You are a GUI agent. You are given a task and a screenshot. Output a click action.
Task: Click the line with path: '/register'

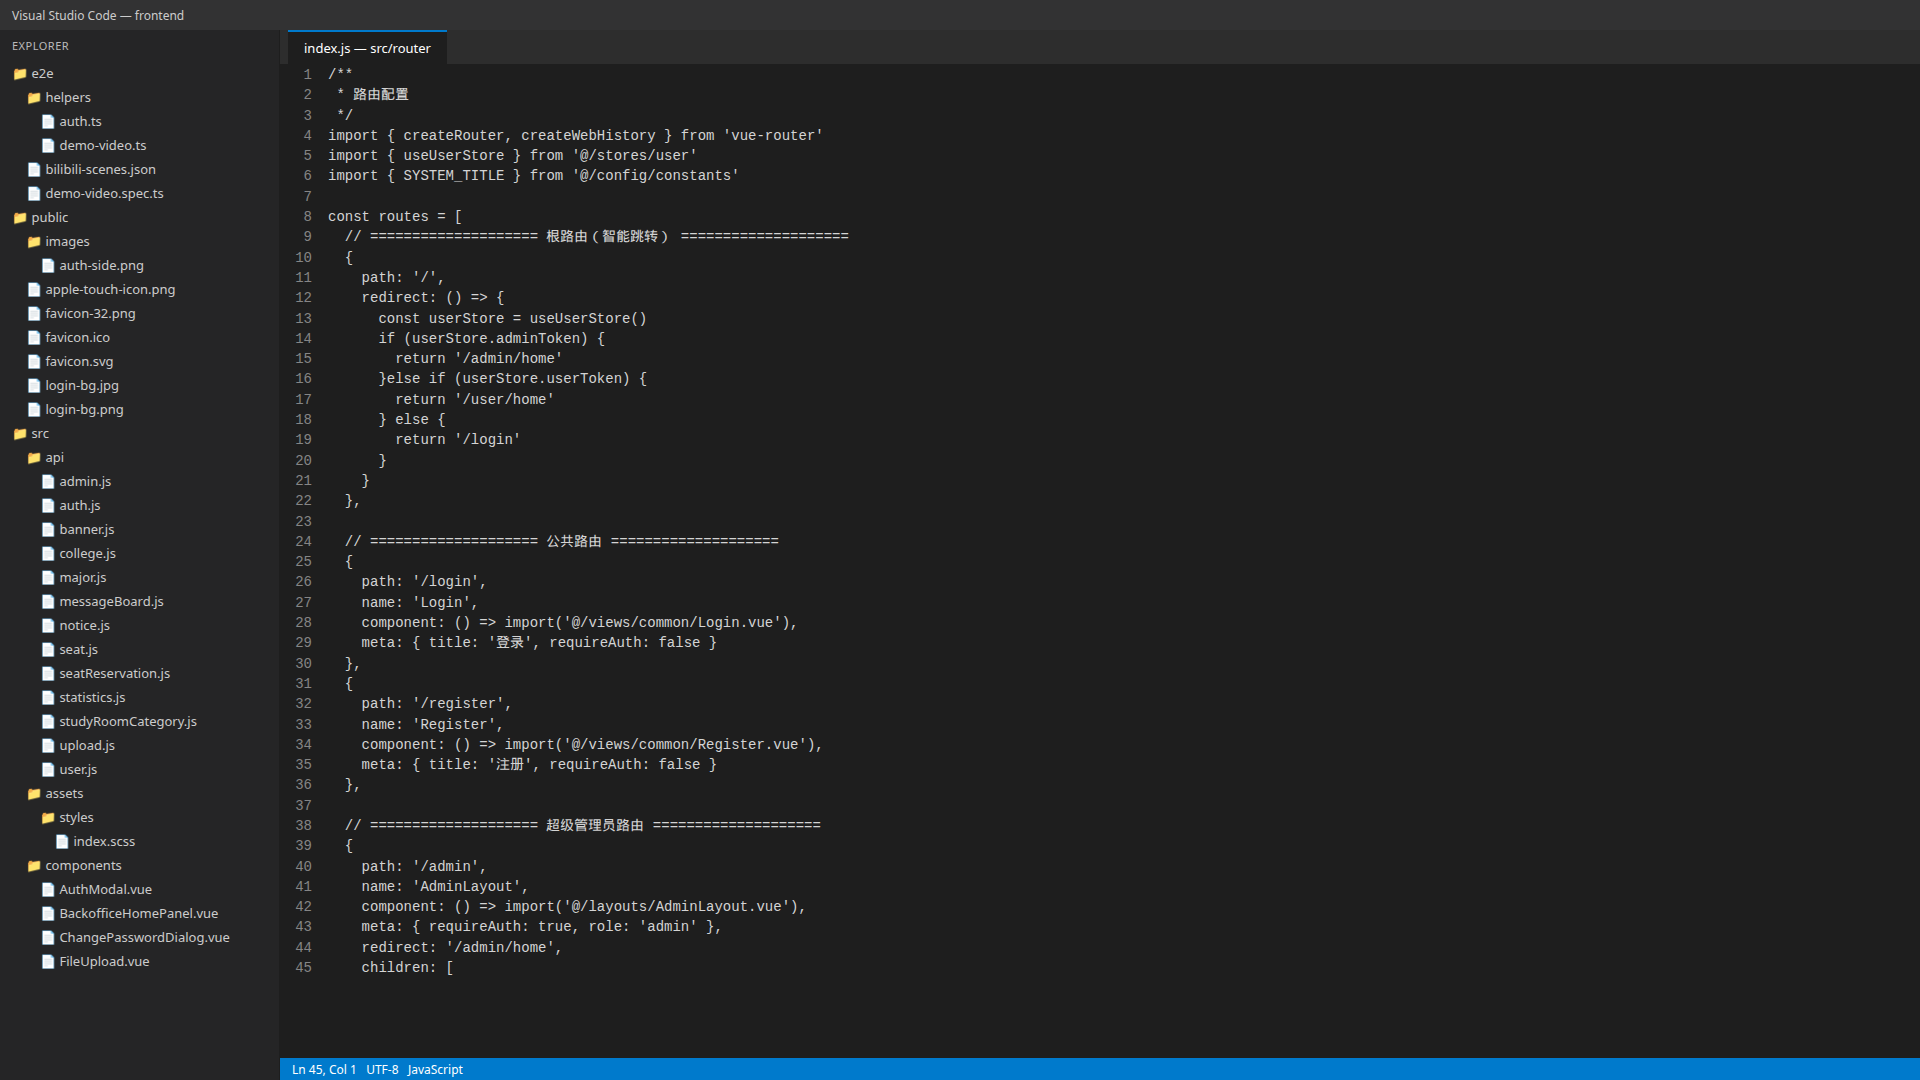tap(436, 704)
